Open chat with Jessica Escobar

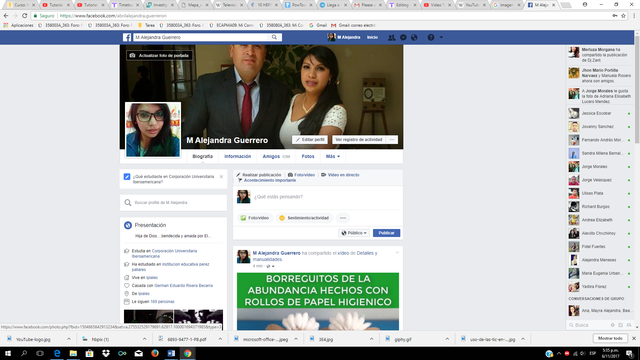[600, 113]
